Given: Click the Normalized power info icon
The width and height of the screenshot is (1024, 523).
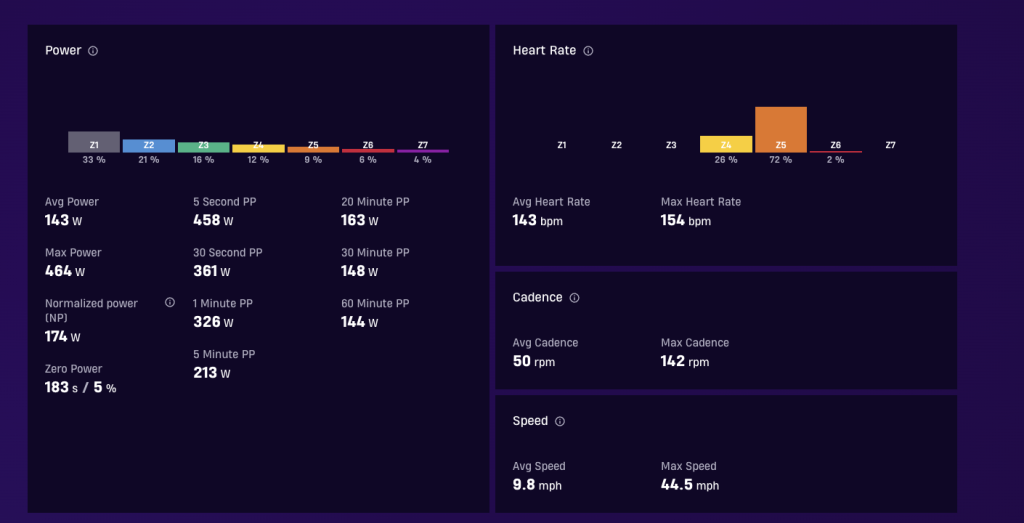Looking at the screenshot, I should pyautogui.click(x=170, y=302).
